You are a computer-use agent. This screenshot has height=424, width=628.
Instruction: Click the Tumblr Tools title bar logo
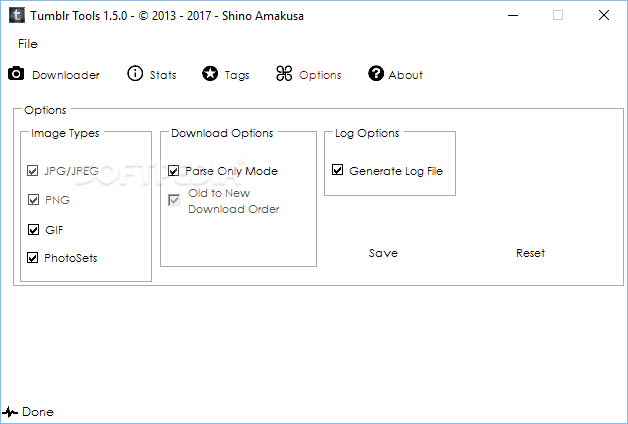coord(16,16)
